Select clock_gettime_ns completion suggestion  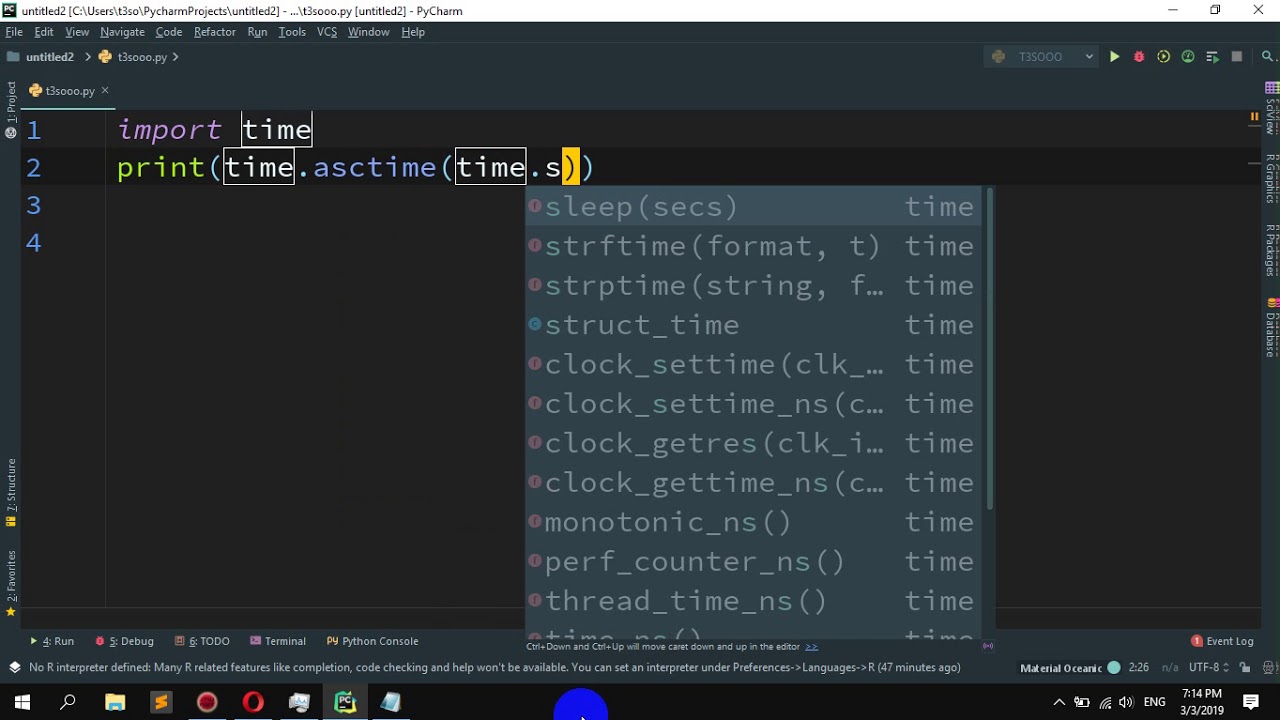tap(752, 483)
